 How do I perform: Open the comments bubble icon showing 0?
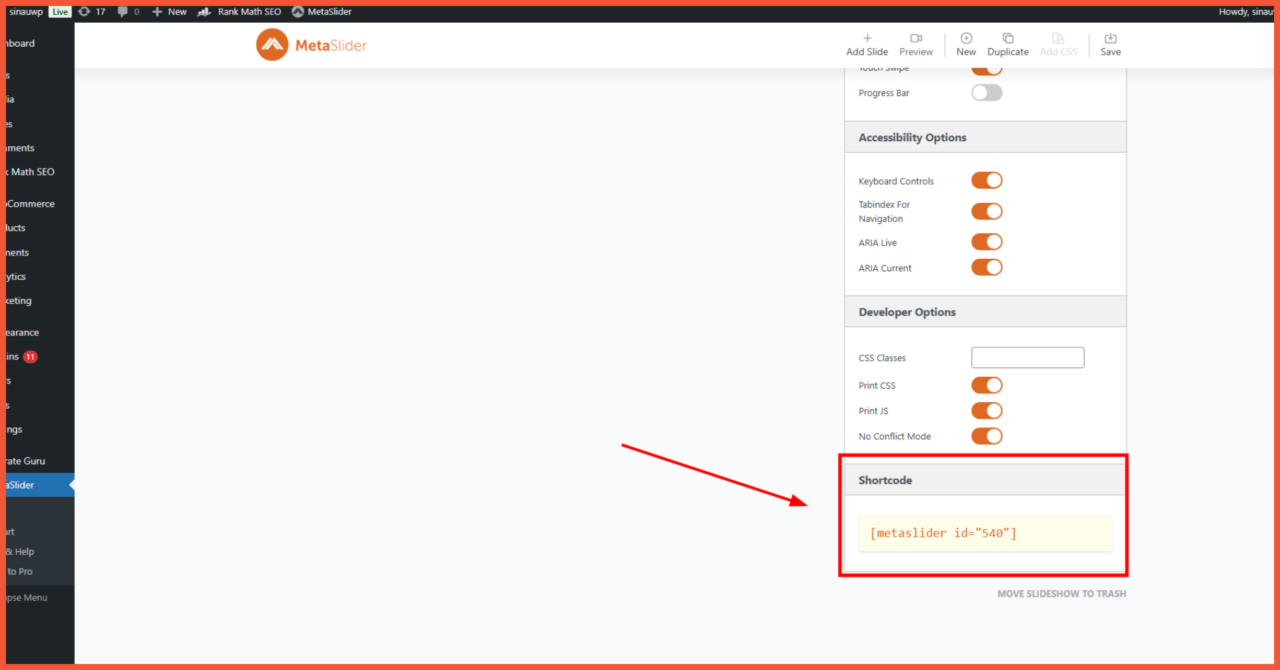tap(128, 11)
